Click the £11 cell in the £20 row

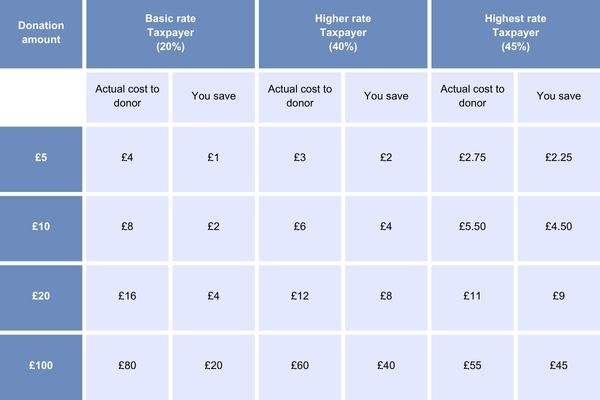(x=473, y=298)
